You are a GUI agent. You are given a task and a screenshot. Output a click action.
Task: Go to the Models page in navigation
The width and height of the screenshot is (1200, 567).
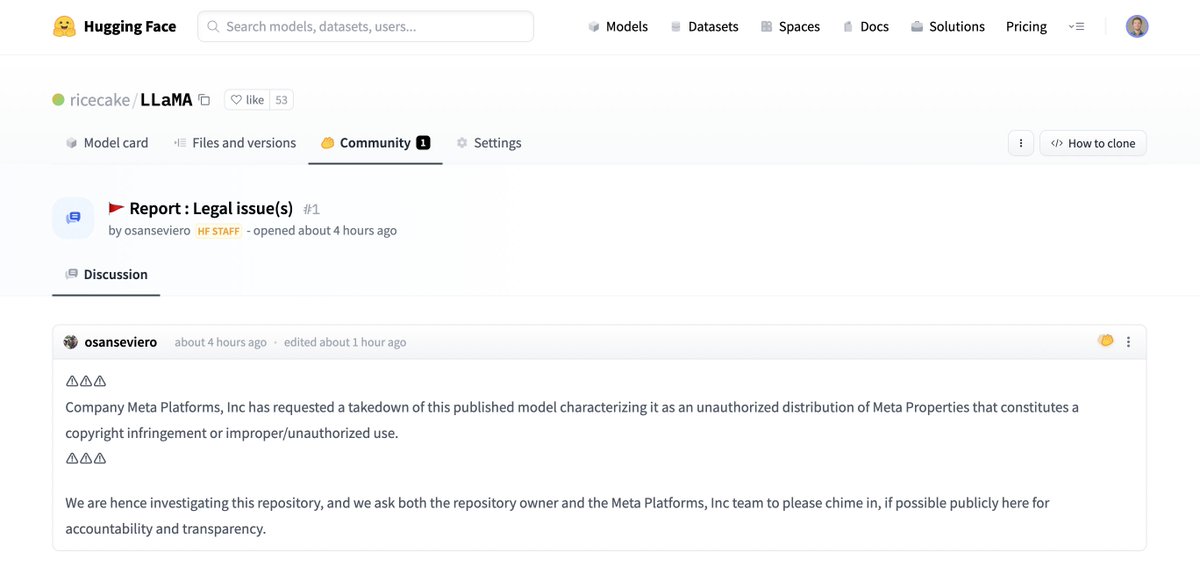click(x=618, y=27)
